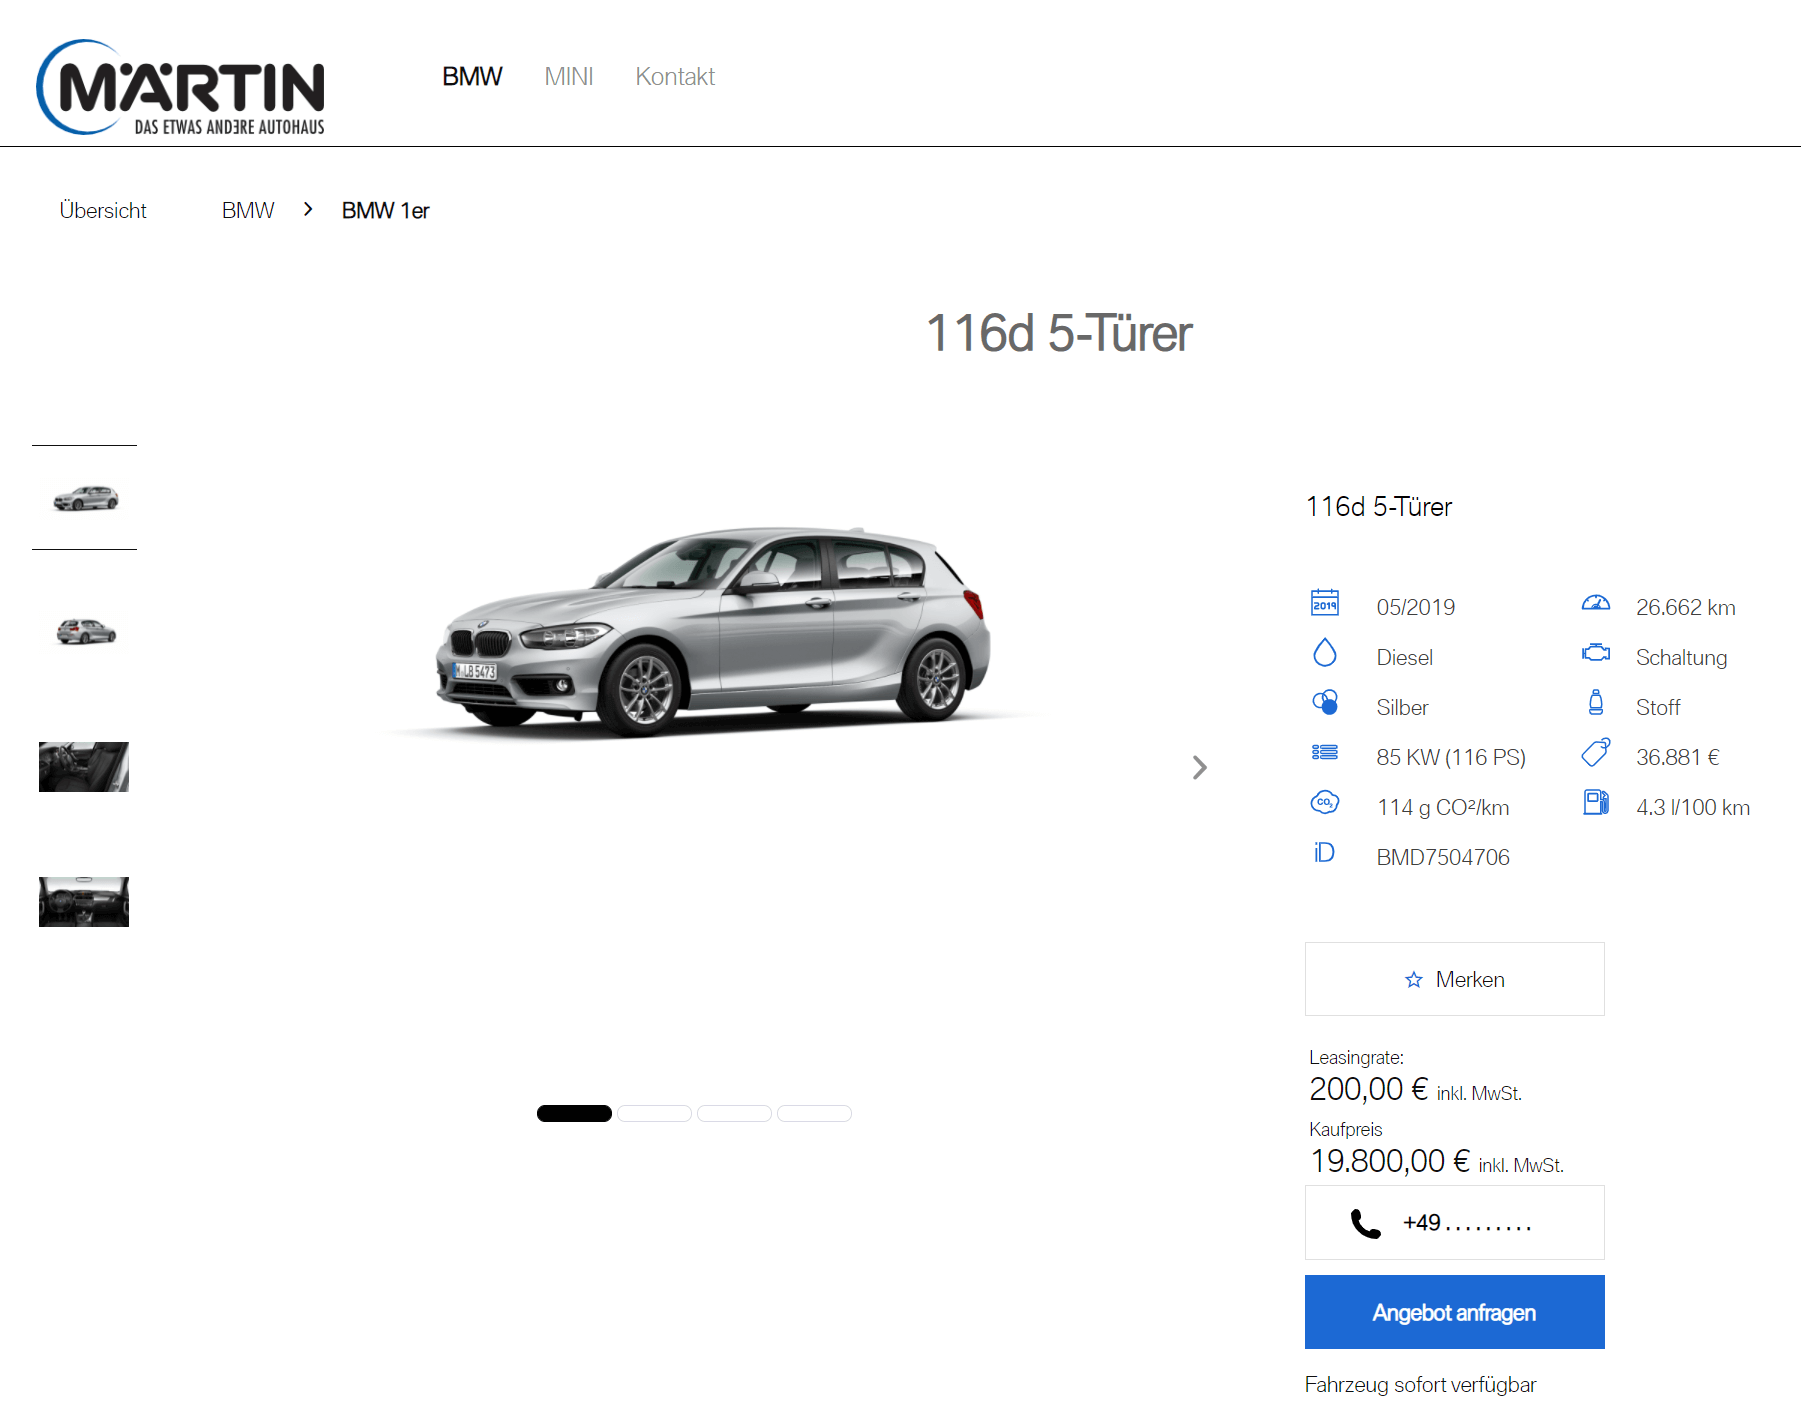1801x1424 pixels.
Task: Select third carousel indicator pill
Action: click(x=734, y=1113)
